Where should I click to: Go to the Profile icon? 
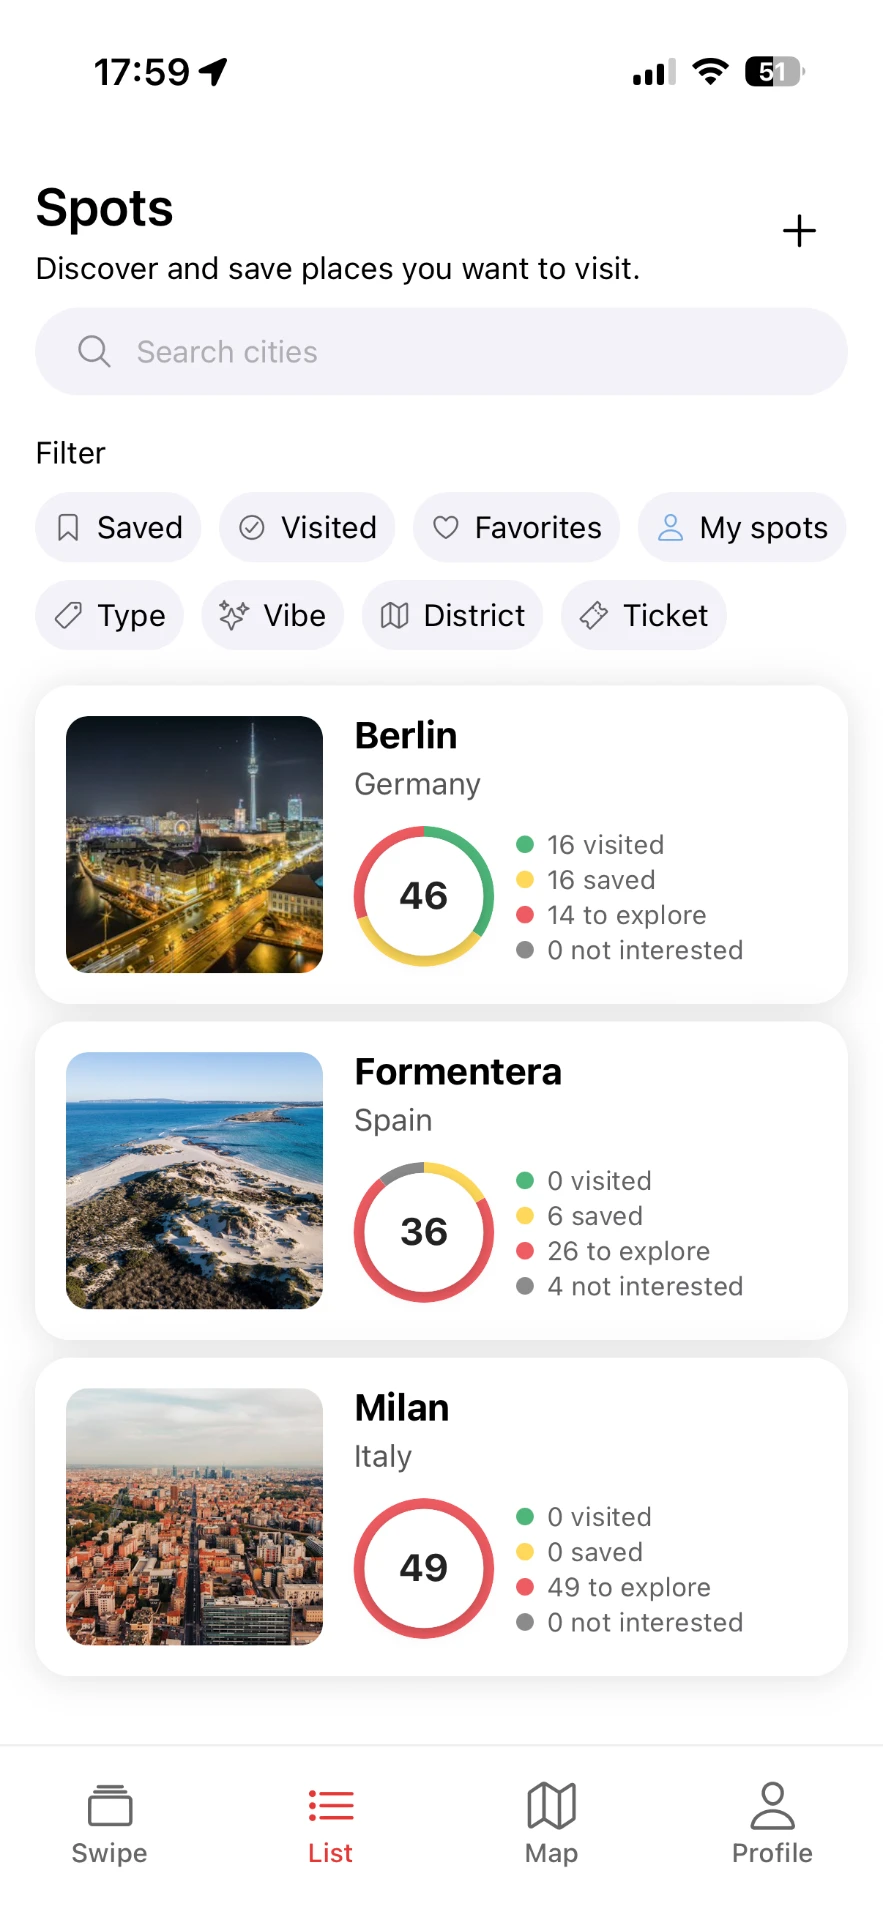[x=772, y=1805]
